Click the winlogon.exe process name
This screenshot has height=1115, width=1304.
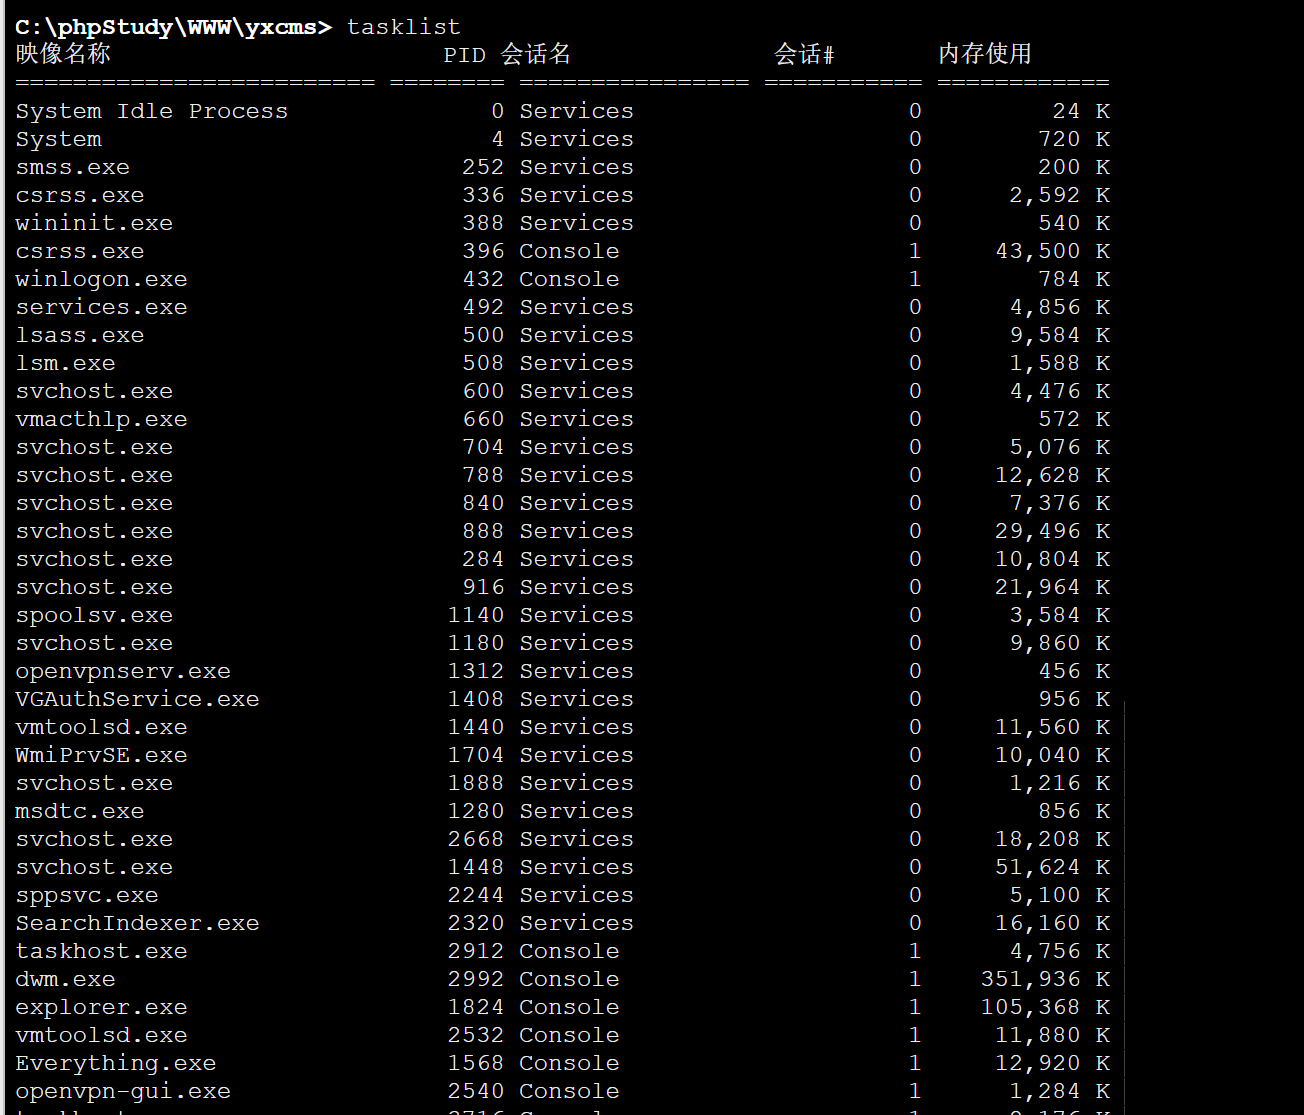101,279
